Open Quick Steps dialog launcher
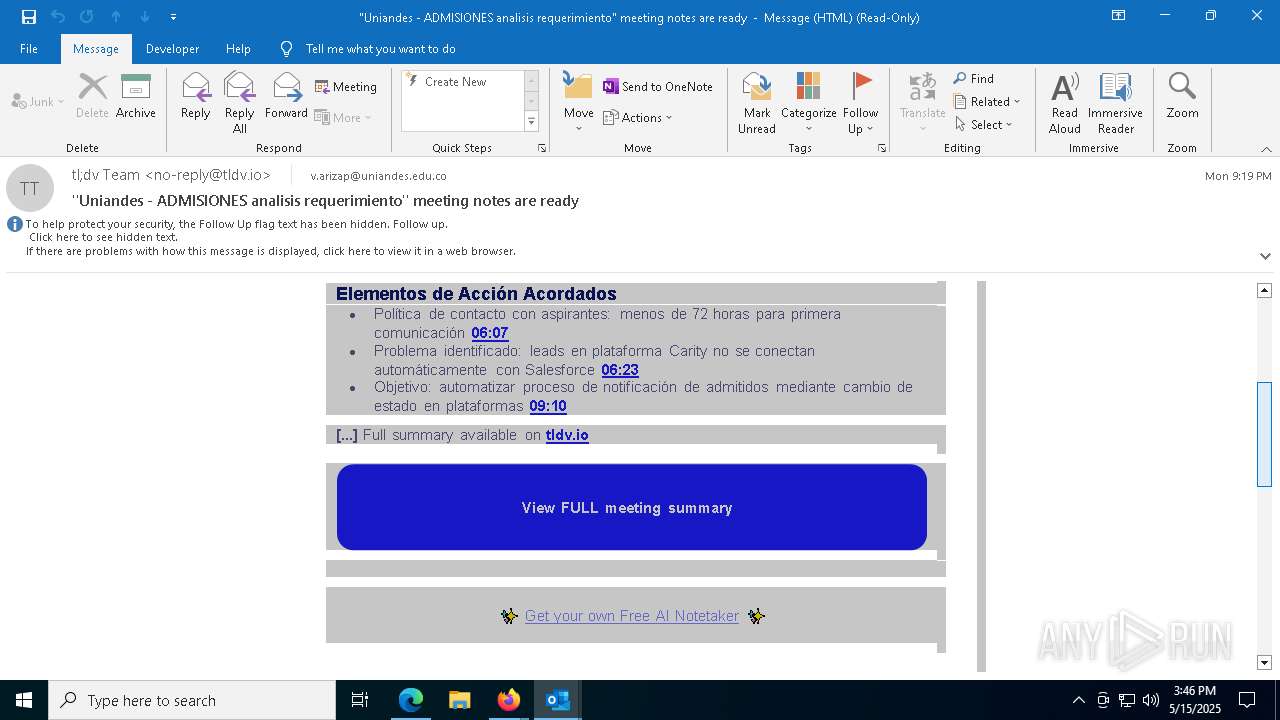Image resolution: width=1280 pixels, height=720 pixels. pyautogui.click(x=542, y=148)
